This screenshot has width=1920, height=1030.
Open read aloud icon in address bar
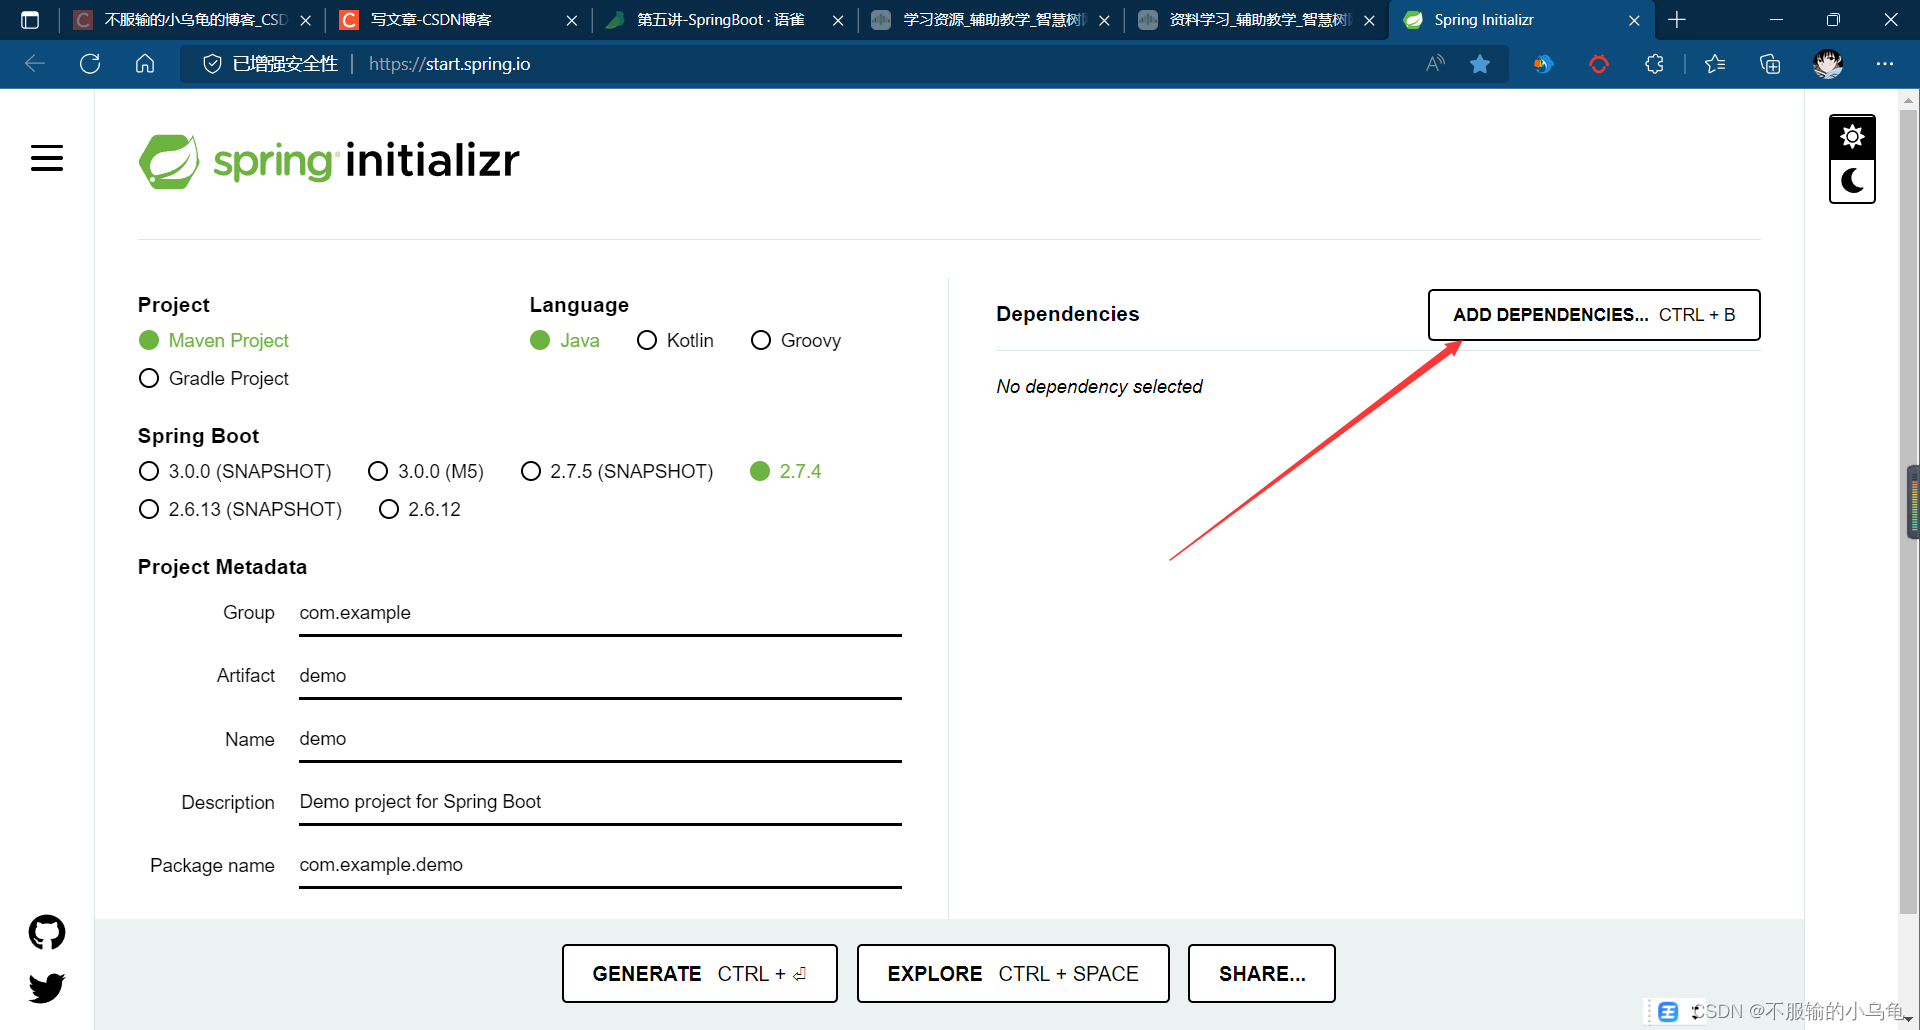1436,64
